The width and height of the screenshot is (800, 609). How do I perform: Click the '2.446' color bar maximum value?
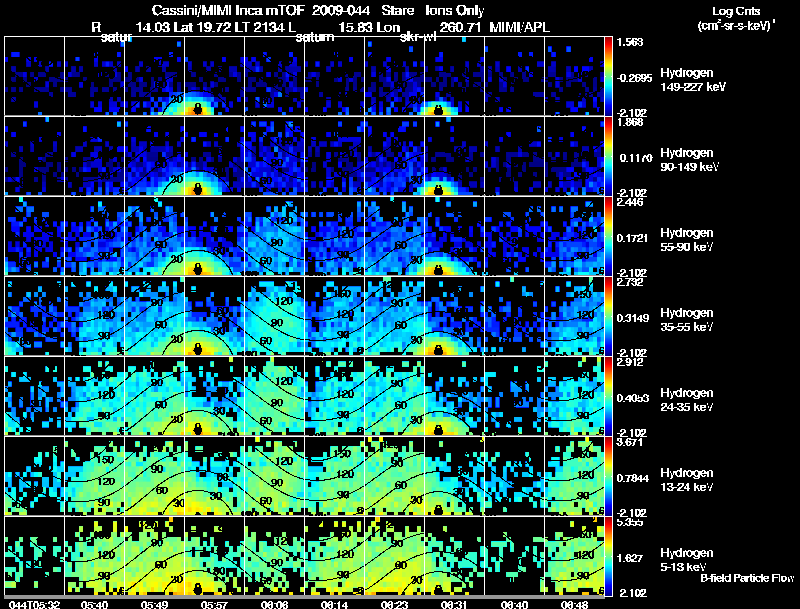630,202
